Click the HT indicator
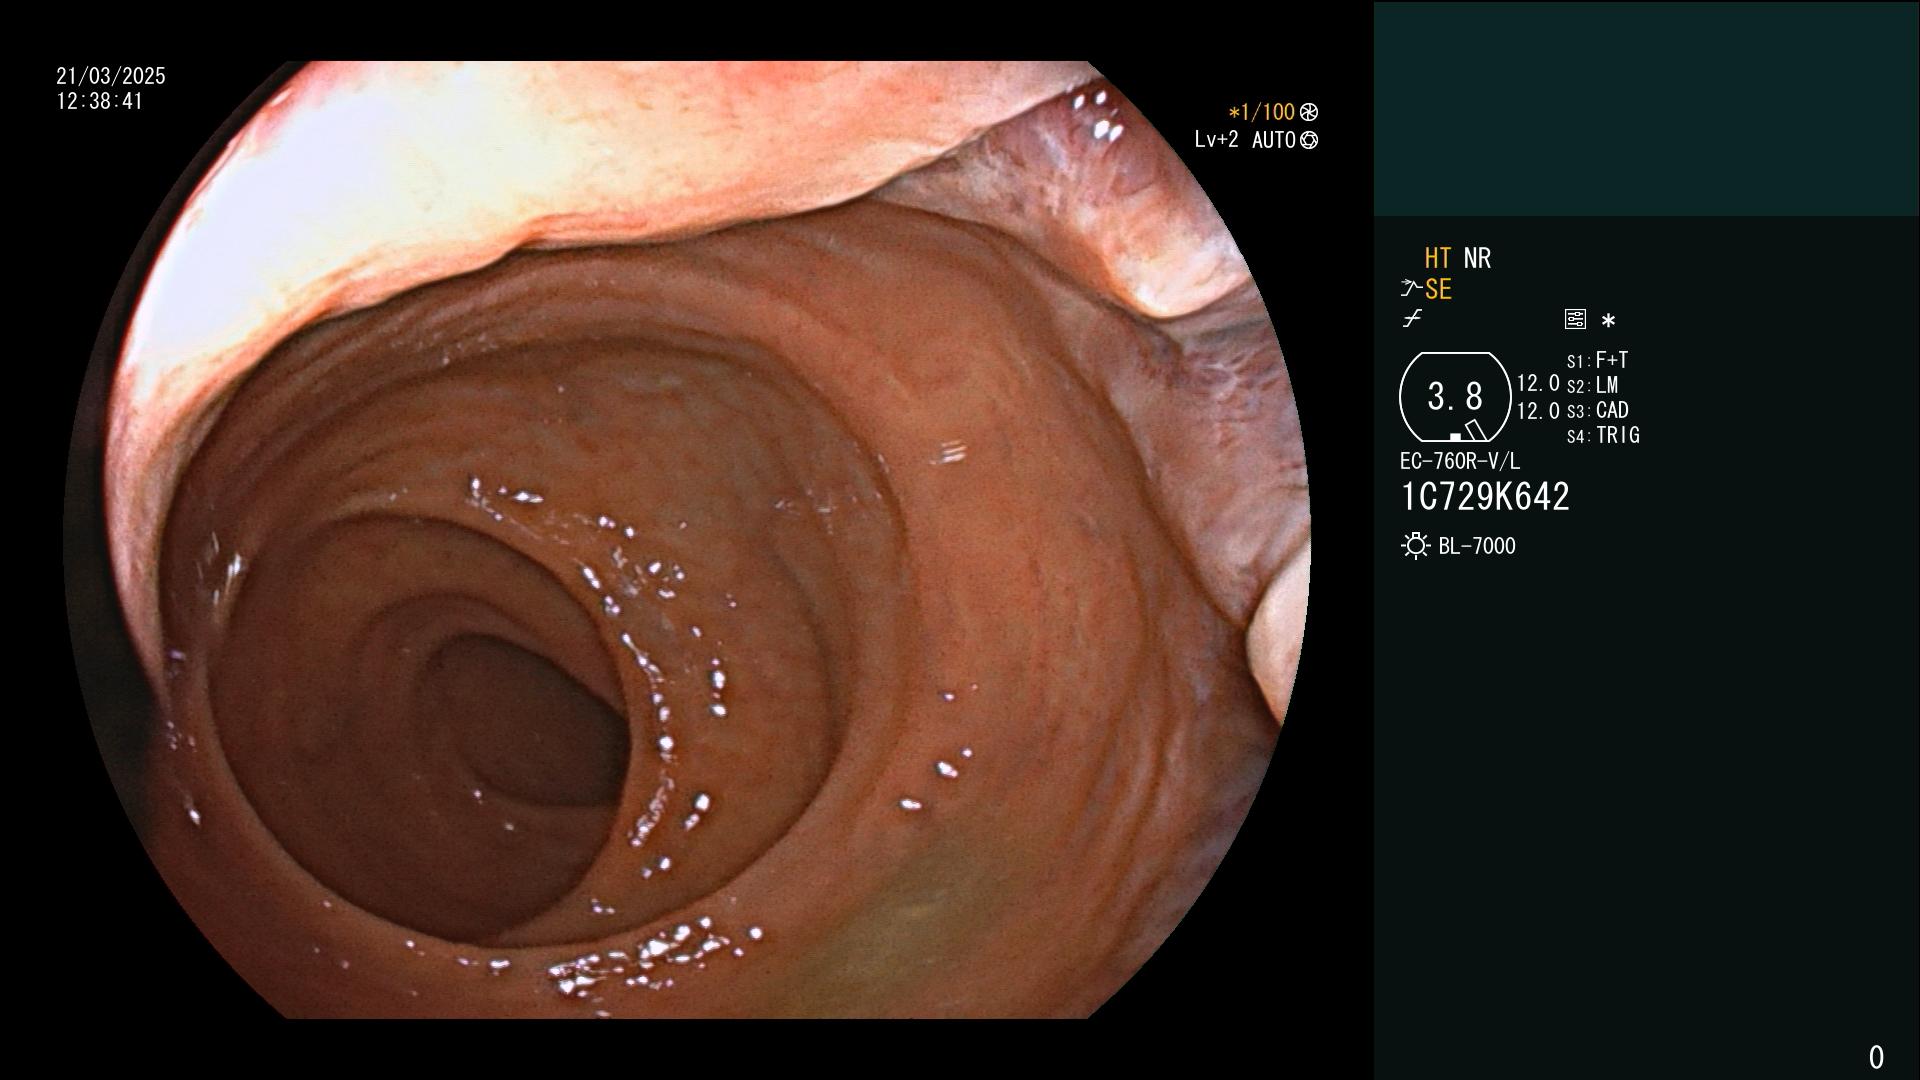The height and width of the screenshot is (1080, 1920). (1437, 258)
